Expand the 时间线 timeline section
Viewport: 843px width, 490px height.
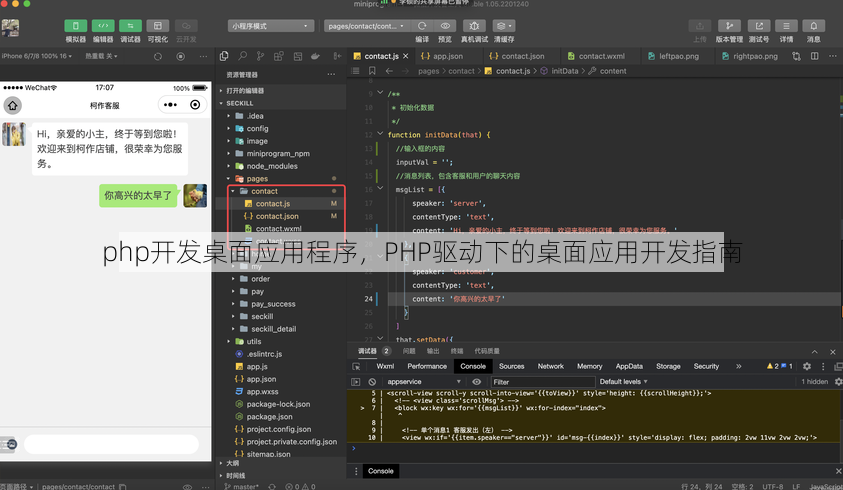[281, 476]
